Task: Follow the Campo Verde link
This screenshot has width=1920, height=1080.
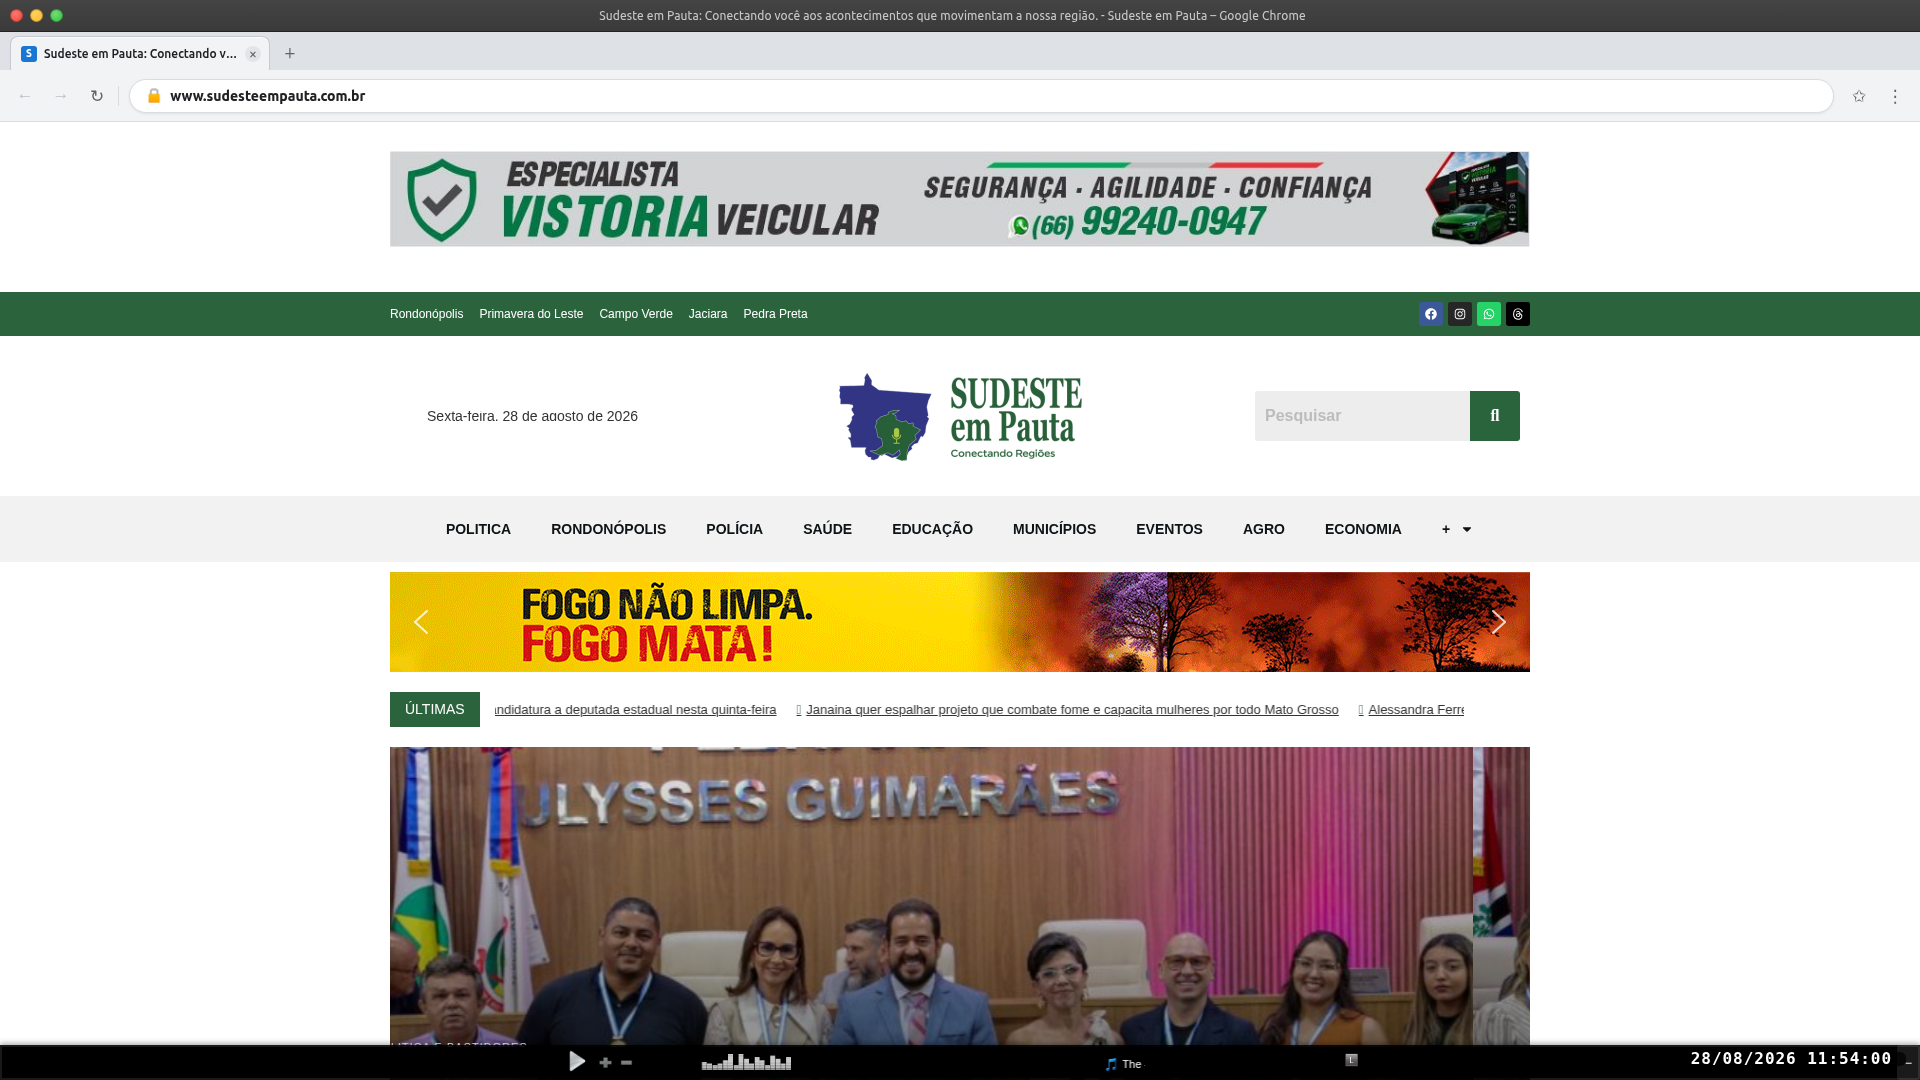Action: [636, 314]
